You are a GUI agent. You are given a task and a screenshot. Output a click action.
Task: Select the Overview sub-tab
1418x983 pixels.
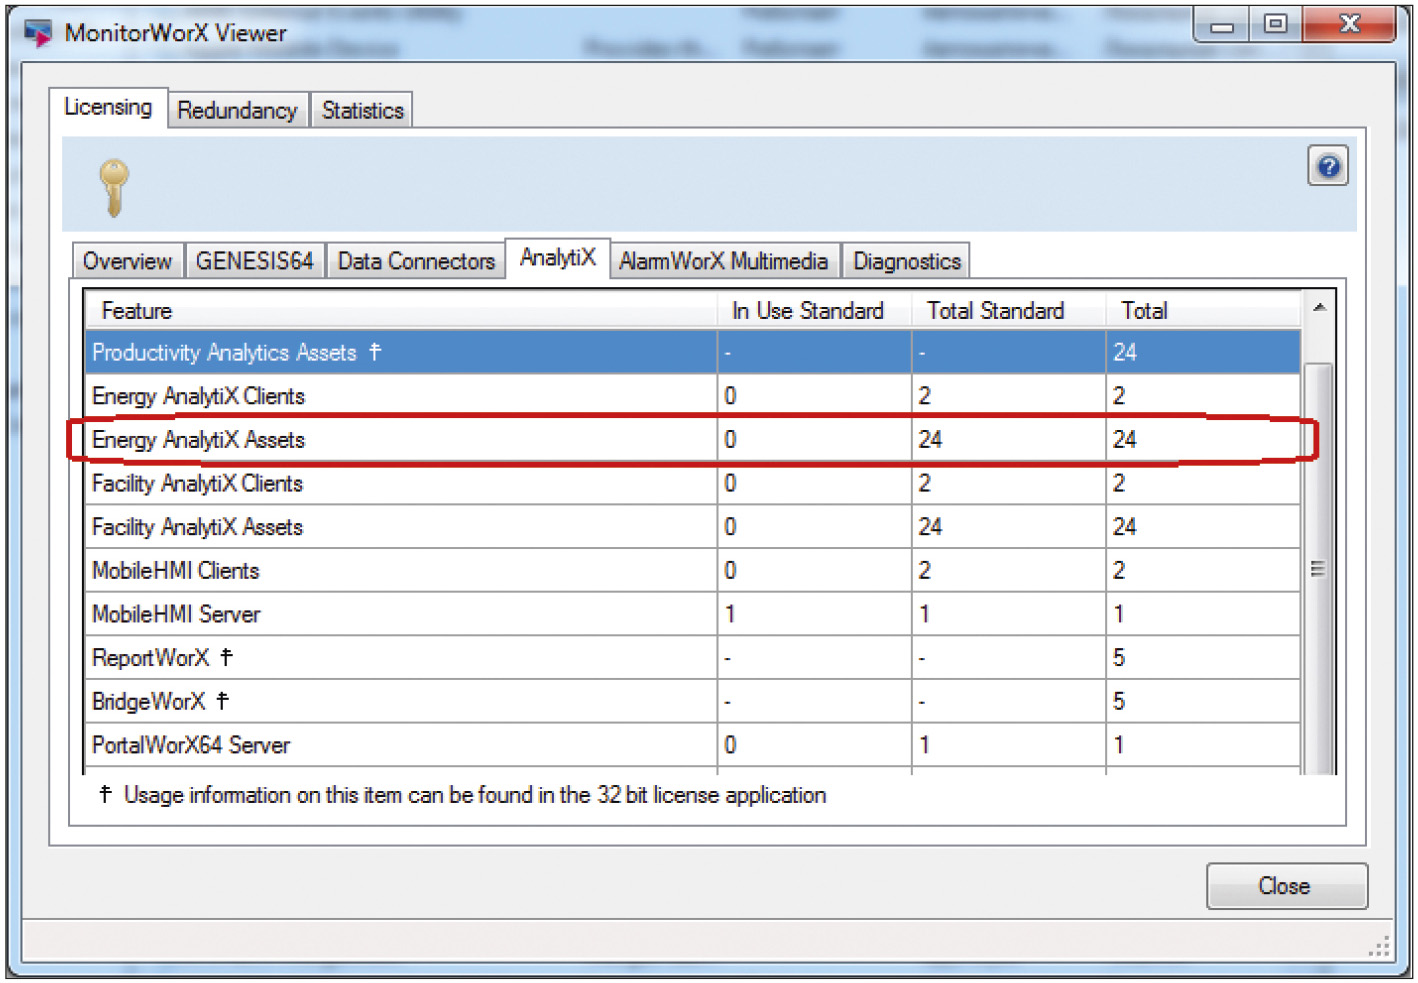[x=127, y=261]
